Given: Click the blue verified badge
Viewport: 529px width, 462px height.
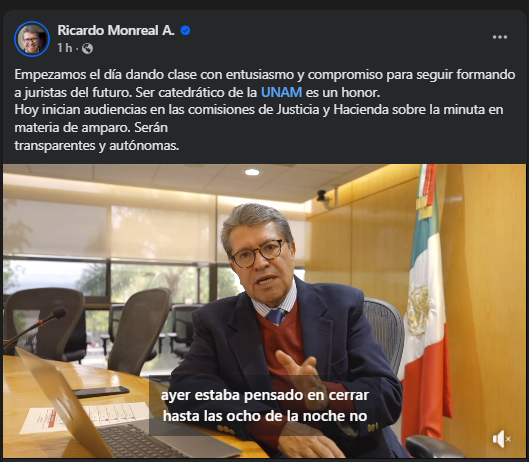Looking at the screenshot, I should pyautogui.click(x=185, y=31).
